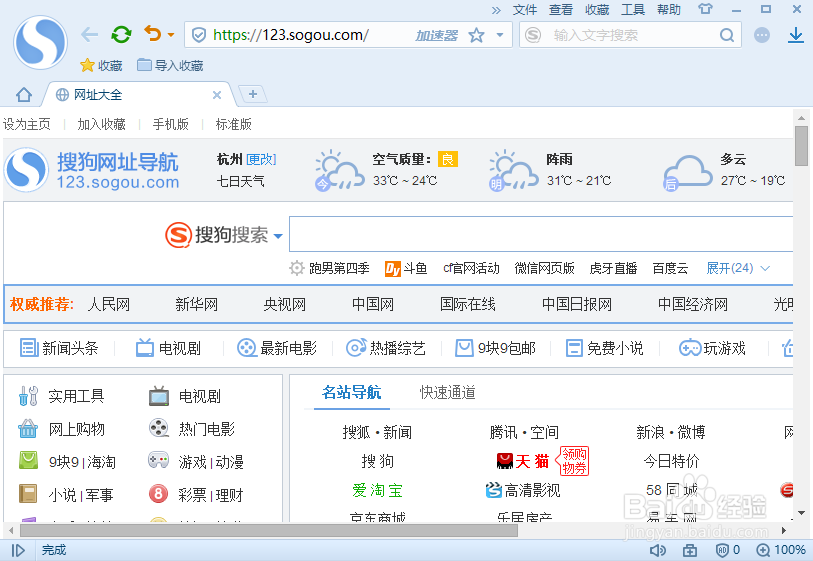The image size is (813, 561).
Task: Click the 彩票 red ball icon
Action: [x=158, y=494]
